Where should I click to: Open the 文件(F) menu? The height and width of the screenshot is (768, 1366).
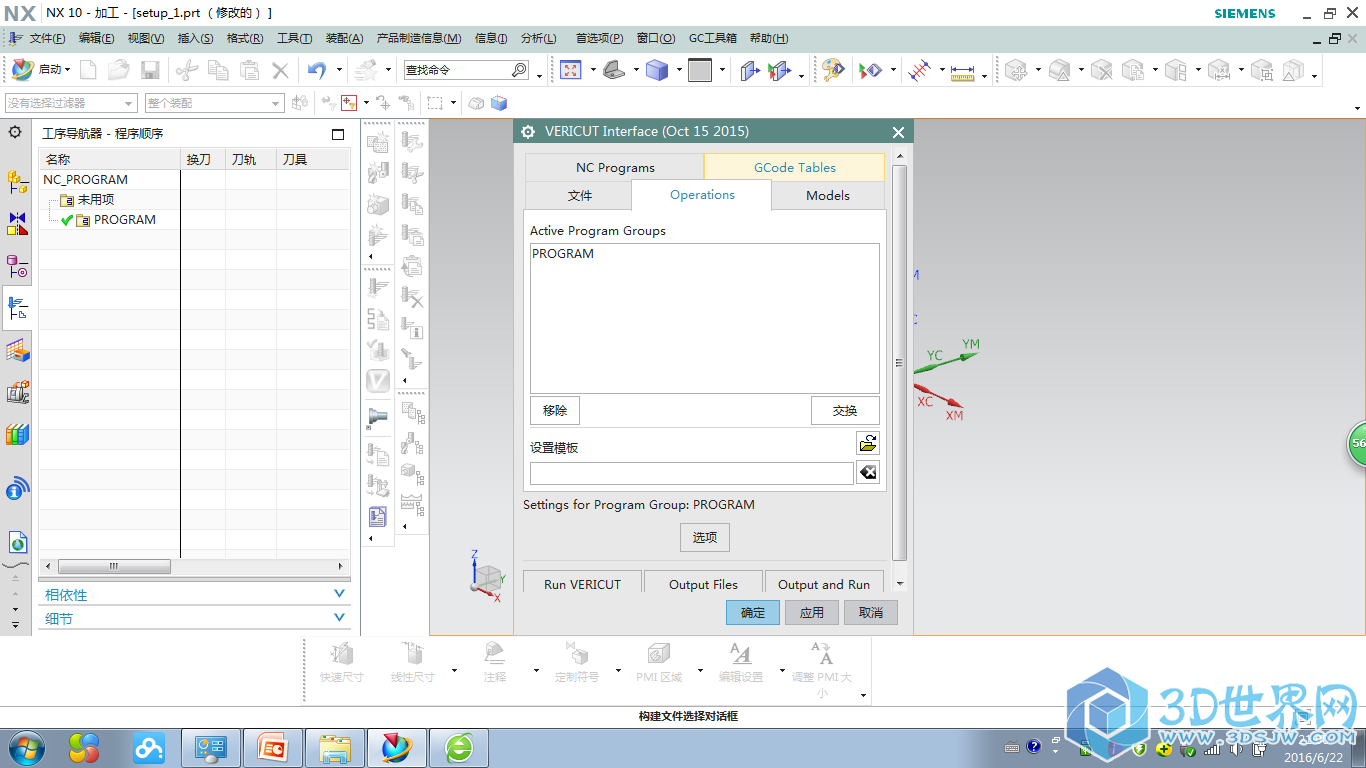click(47, 38)
